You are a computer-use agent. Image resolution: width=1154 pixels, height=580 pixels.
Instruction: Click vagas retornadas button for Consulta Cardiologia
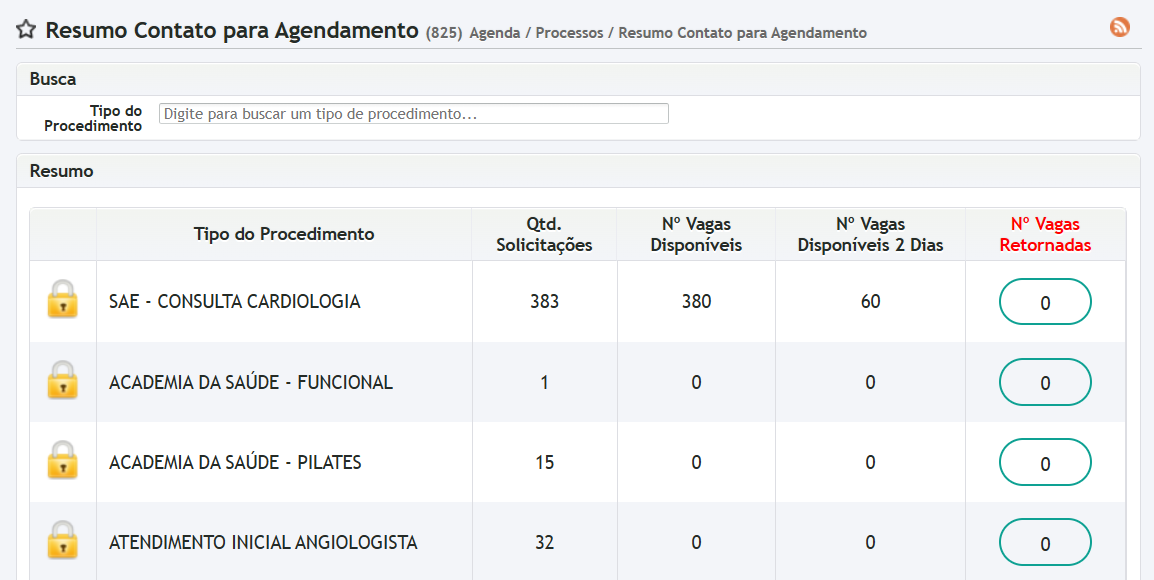[1045, 302]
